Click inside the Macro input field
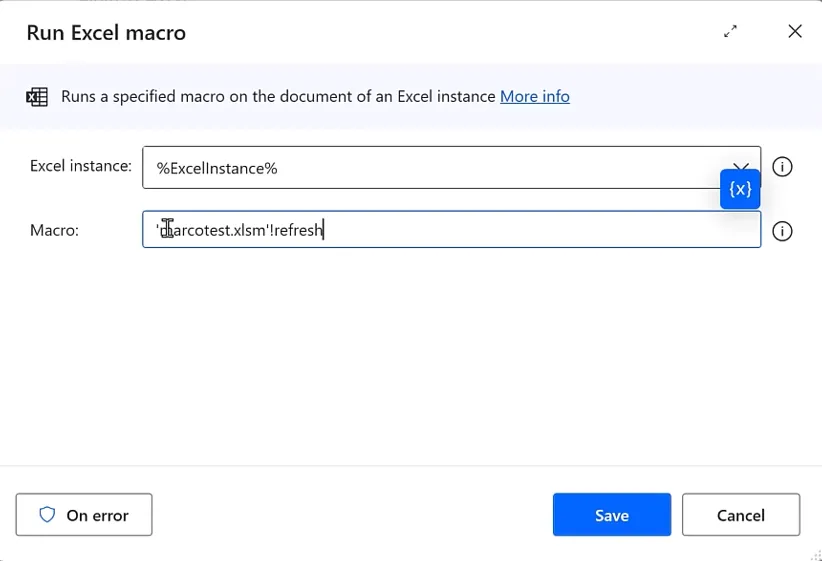The width and height of the screenshot is (822, 561). (451, 230)
